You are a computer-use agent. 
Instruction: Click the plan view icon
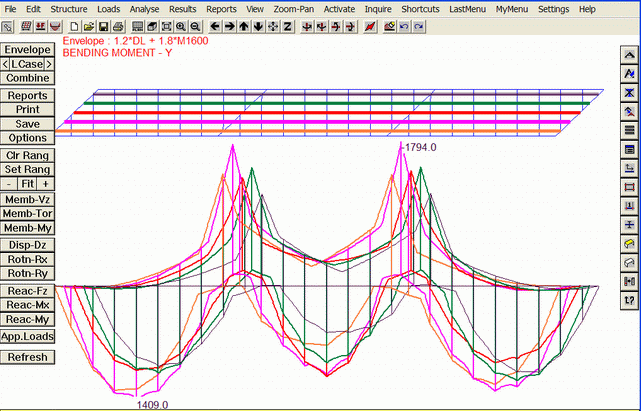[138, 27]
